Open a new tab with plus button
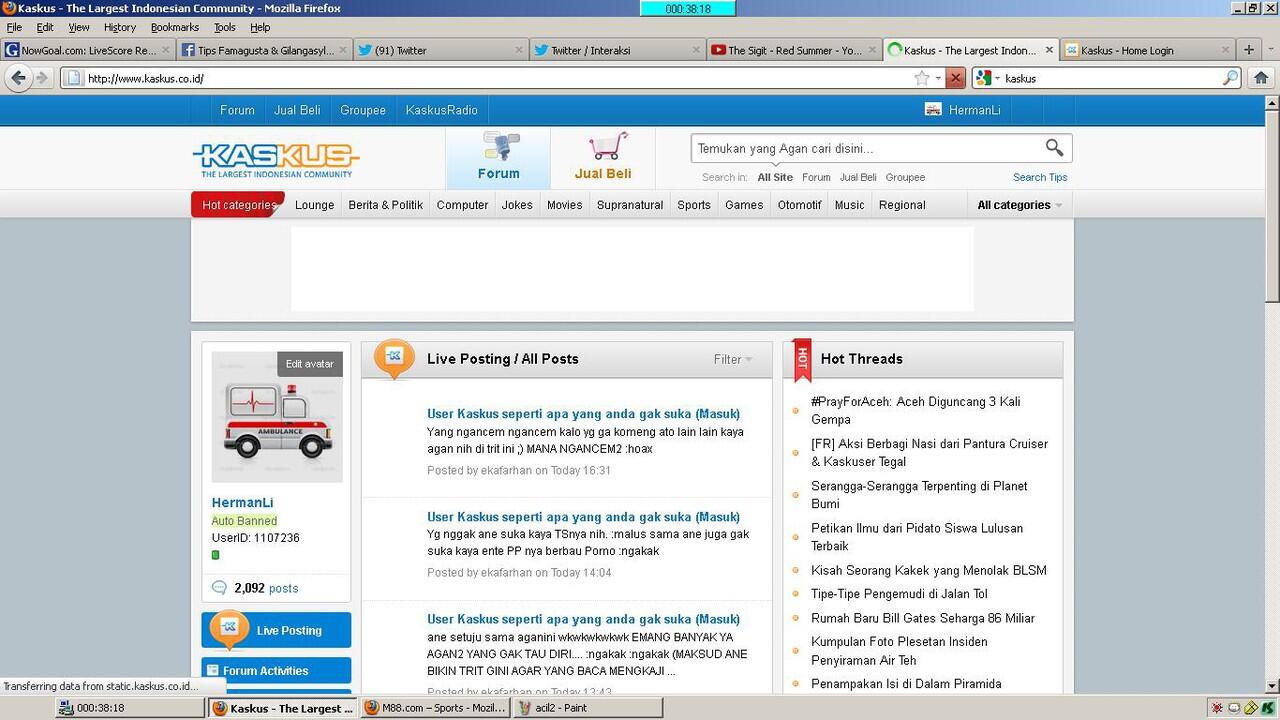 pos(1248,49)
